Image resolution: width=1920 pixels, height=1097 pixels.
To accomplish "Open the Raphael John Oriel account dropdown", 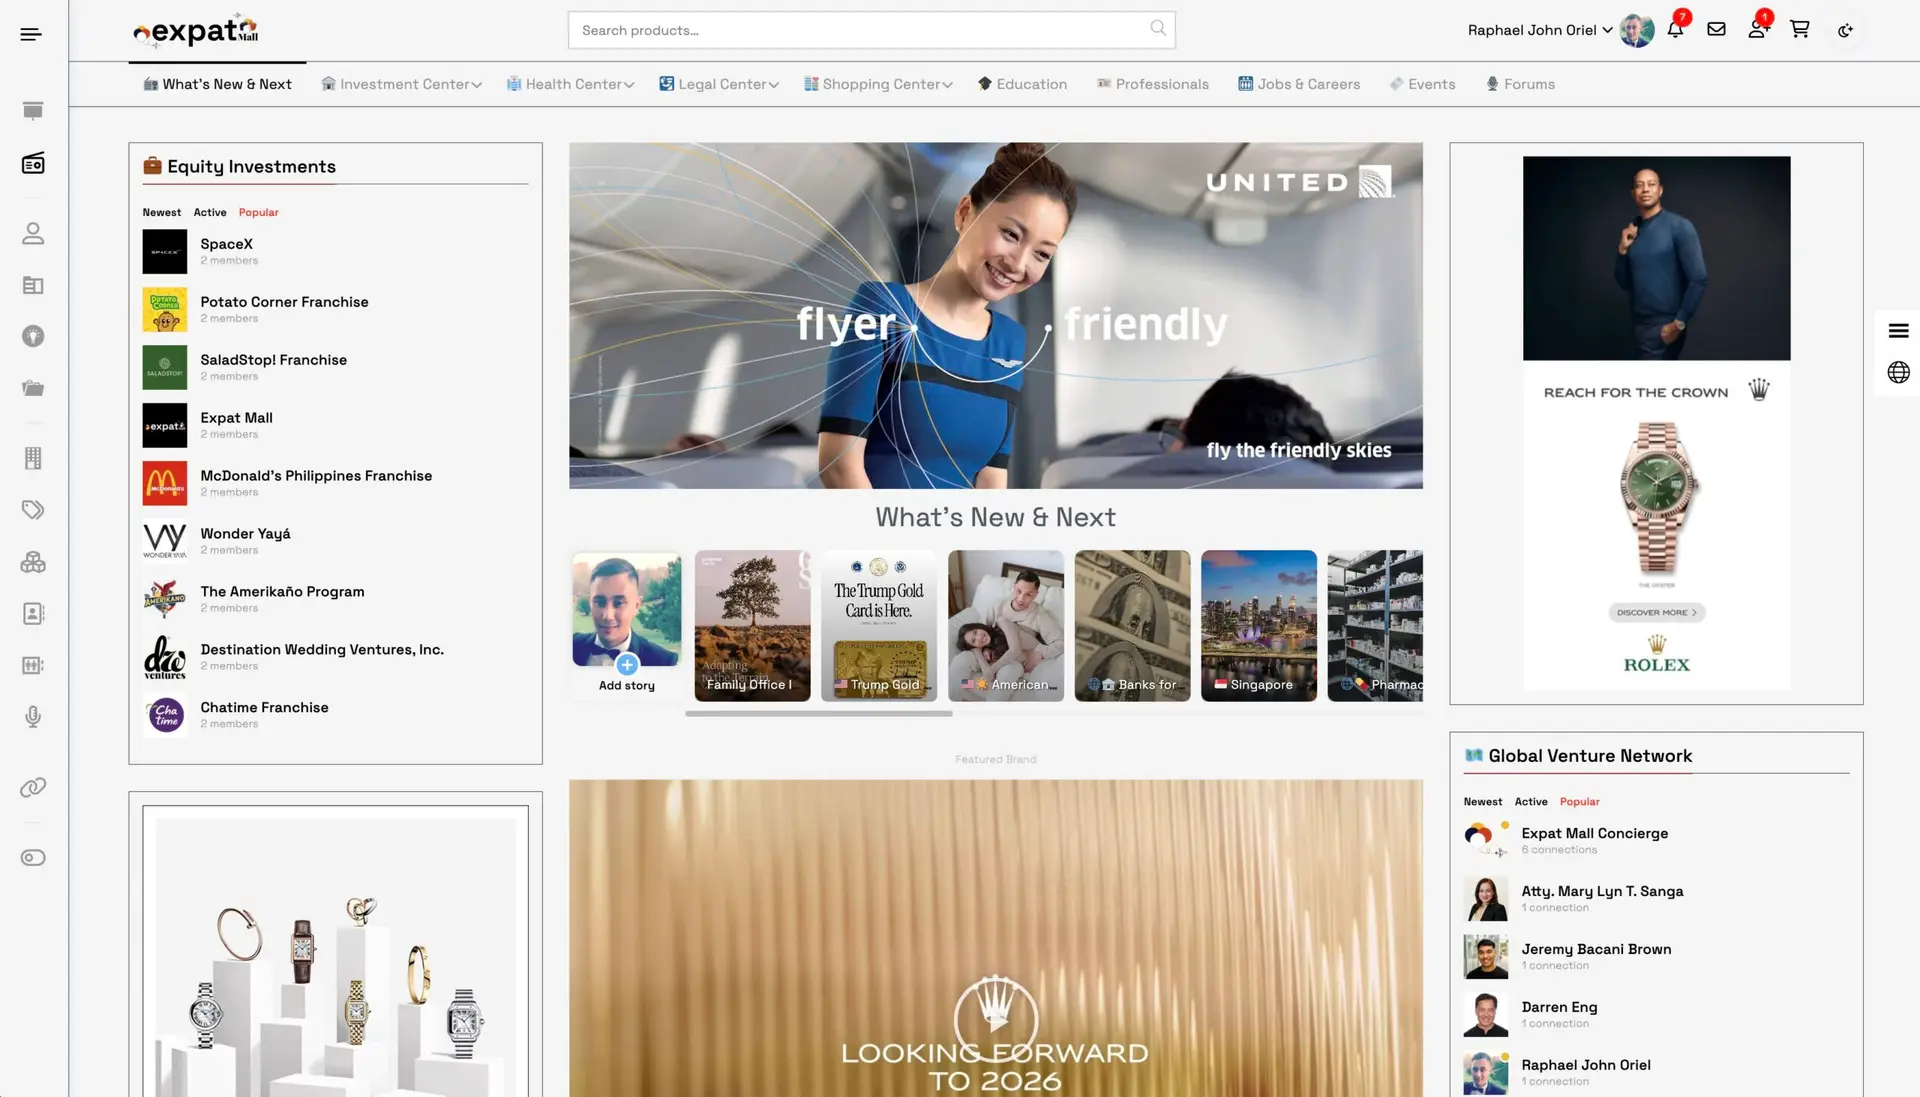I will (1540, 30).
